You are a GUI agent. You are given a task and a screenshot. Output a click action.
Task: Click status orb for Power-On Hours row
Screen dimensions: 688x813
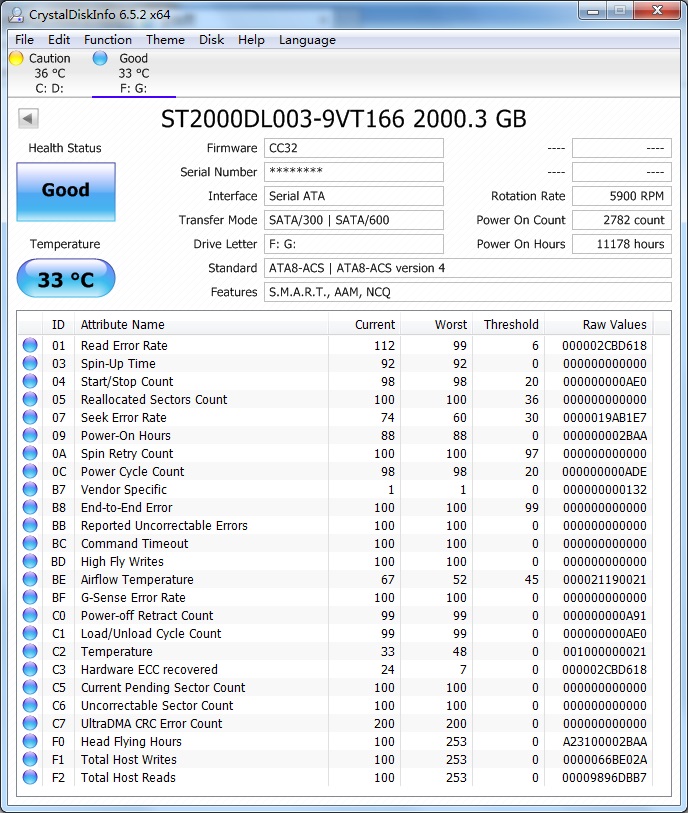tap(30, 436)
